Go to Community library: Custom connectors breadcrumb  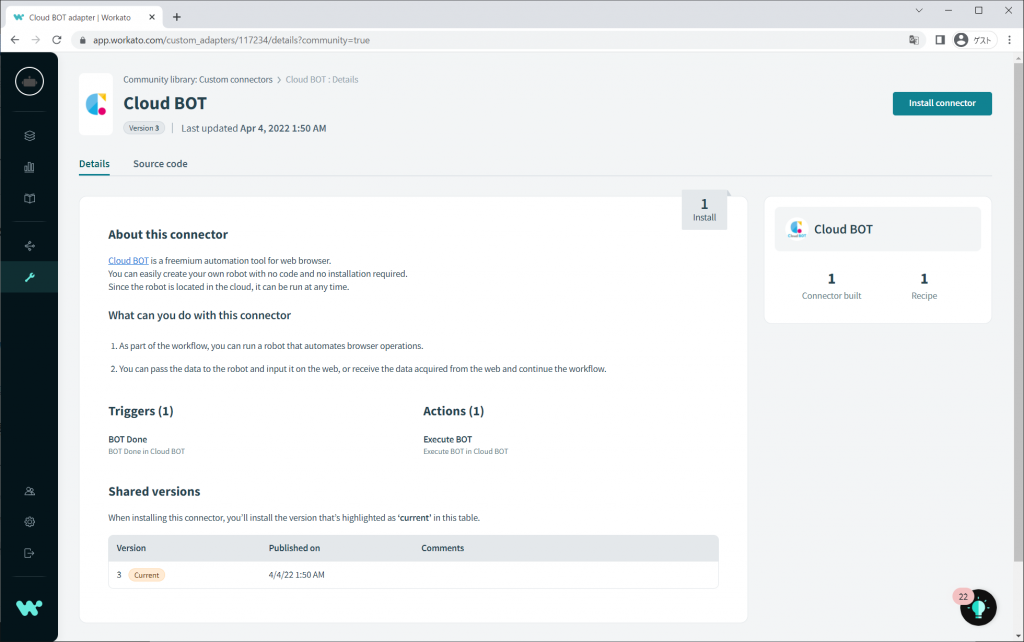click(x=198, y=80)
